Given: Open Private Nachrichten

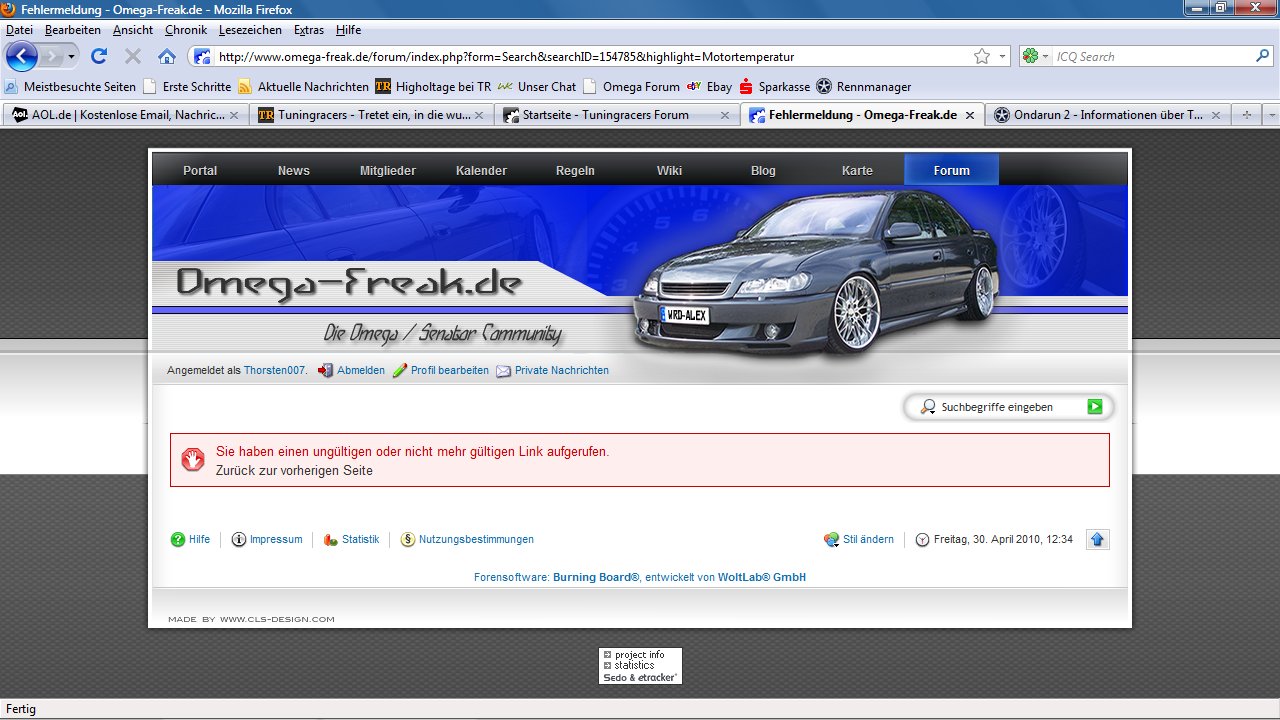Looking at the screenshot, I should [x=561, y=370].
